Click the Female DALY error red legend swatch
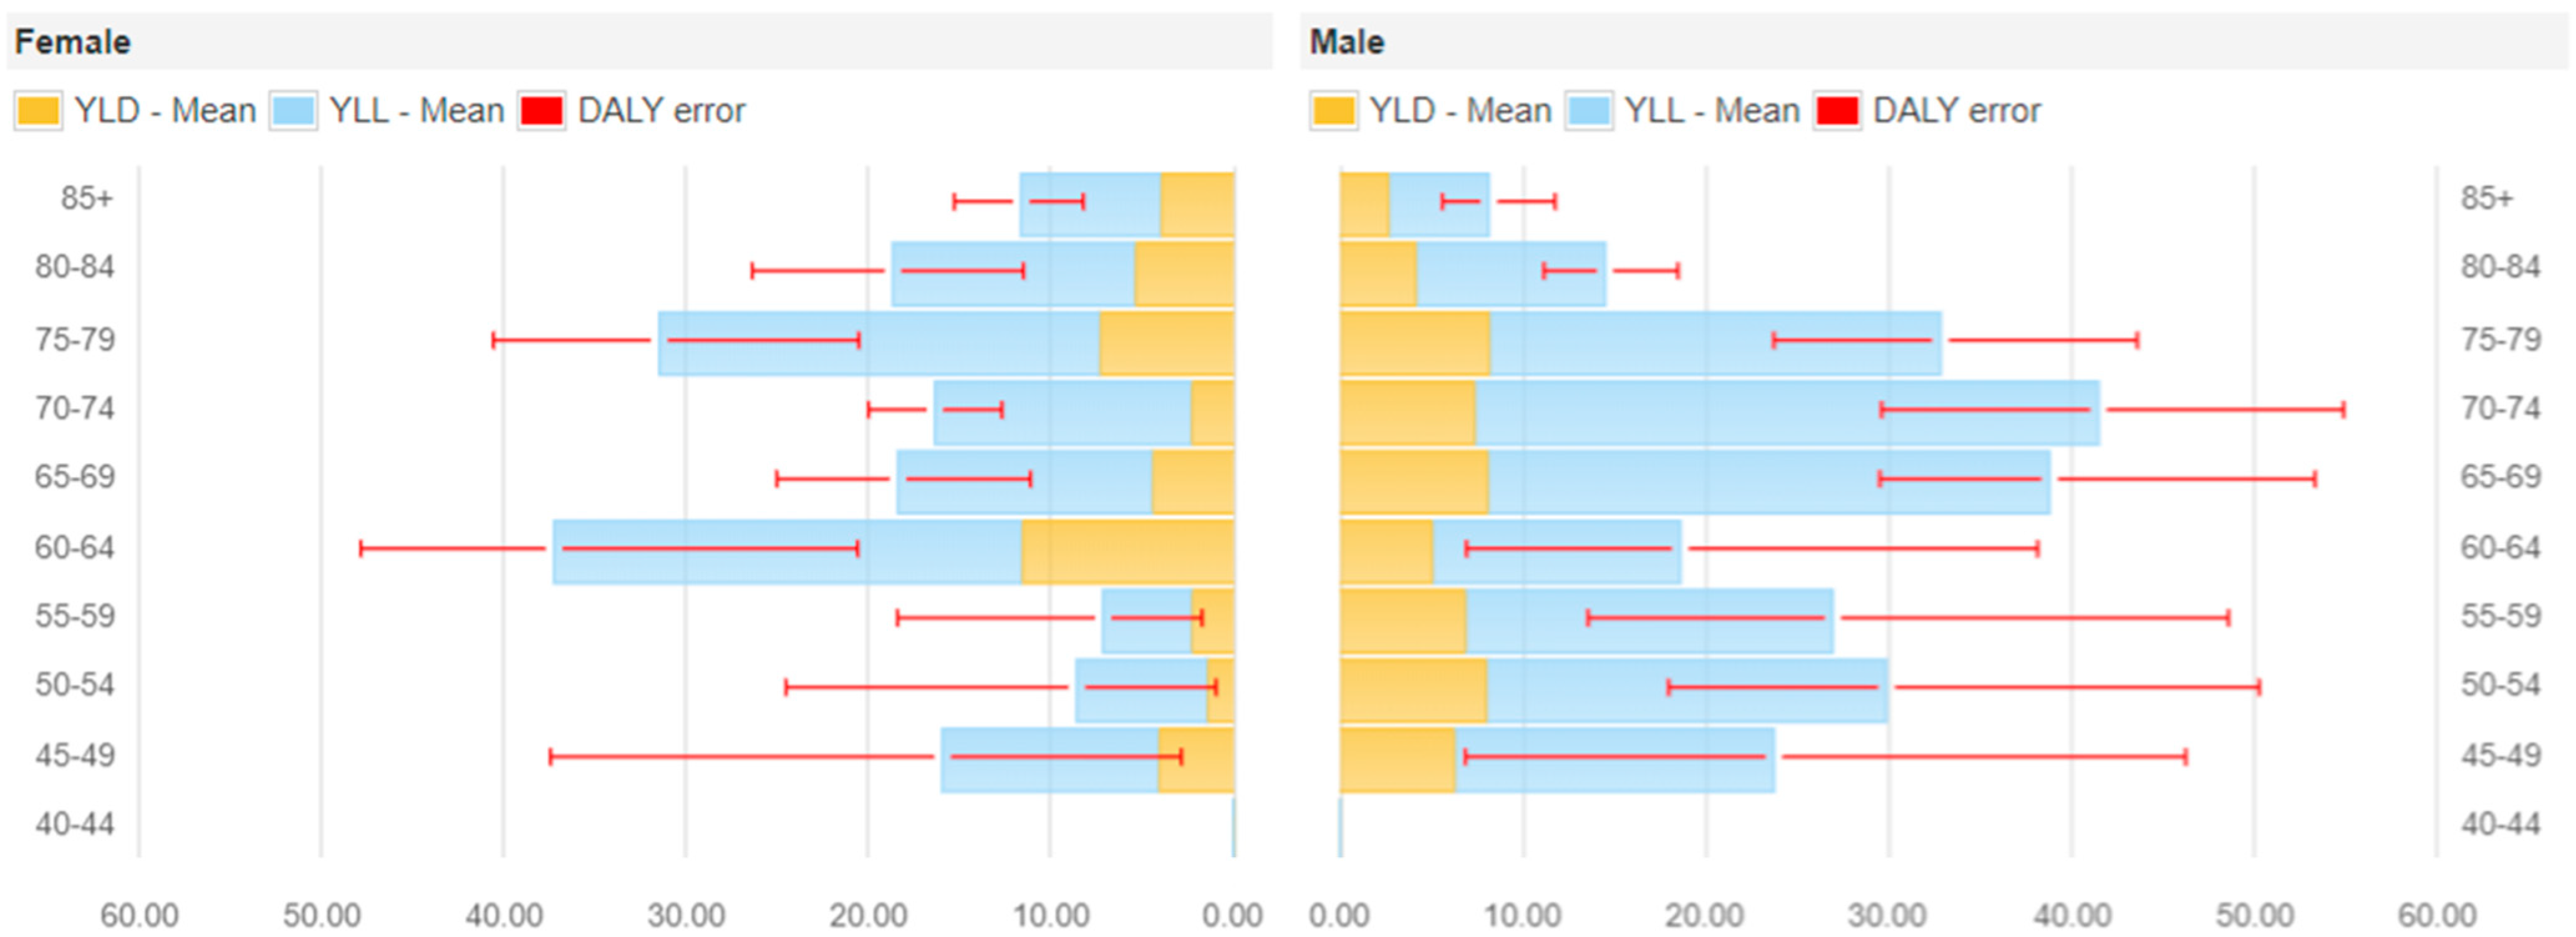Image resolution: width=2576 pixels, height=937 pixels. 541,110
